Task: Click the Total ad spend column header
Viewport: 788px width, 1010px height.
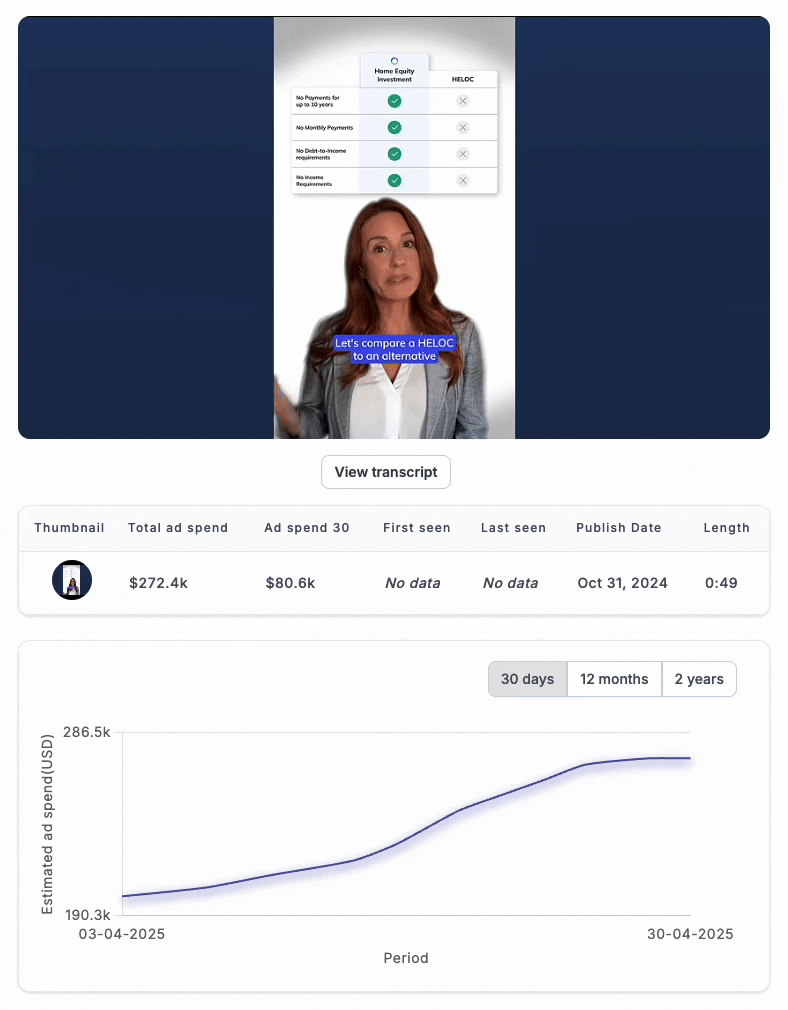Action: point(178,528)
